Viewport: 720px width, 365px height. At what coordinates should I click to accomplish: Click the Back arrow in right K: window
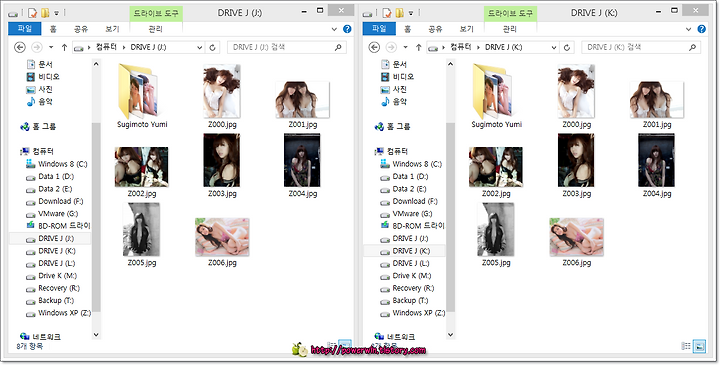pyautogui.click(x=374, y=47)
